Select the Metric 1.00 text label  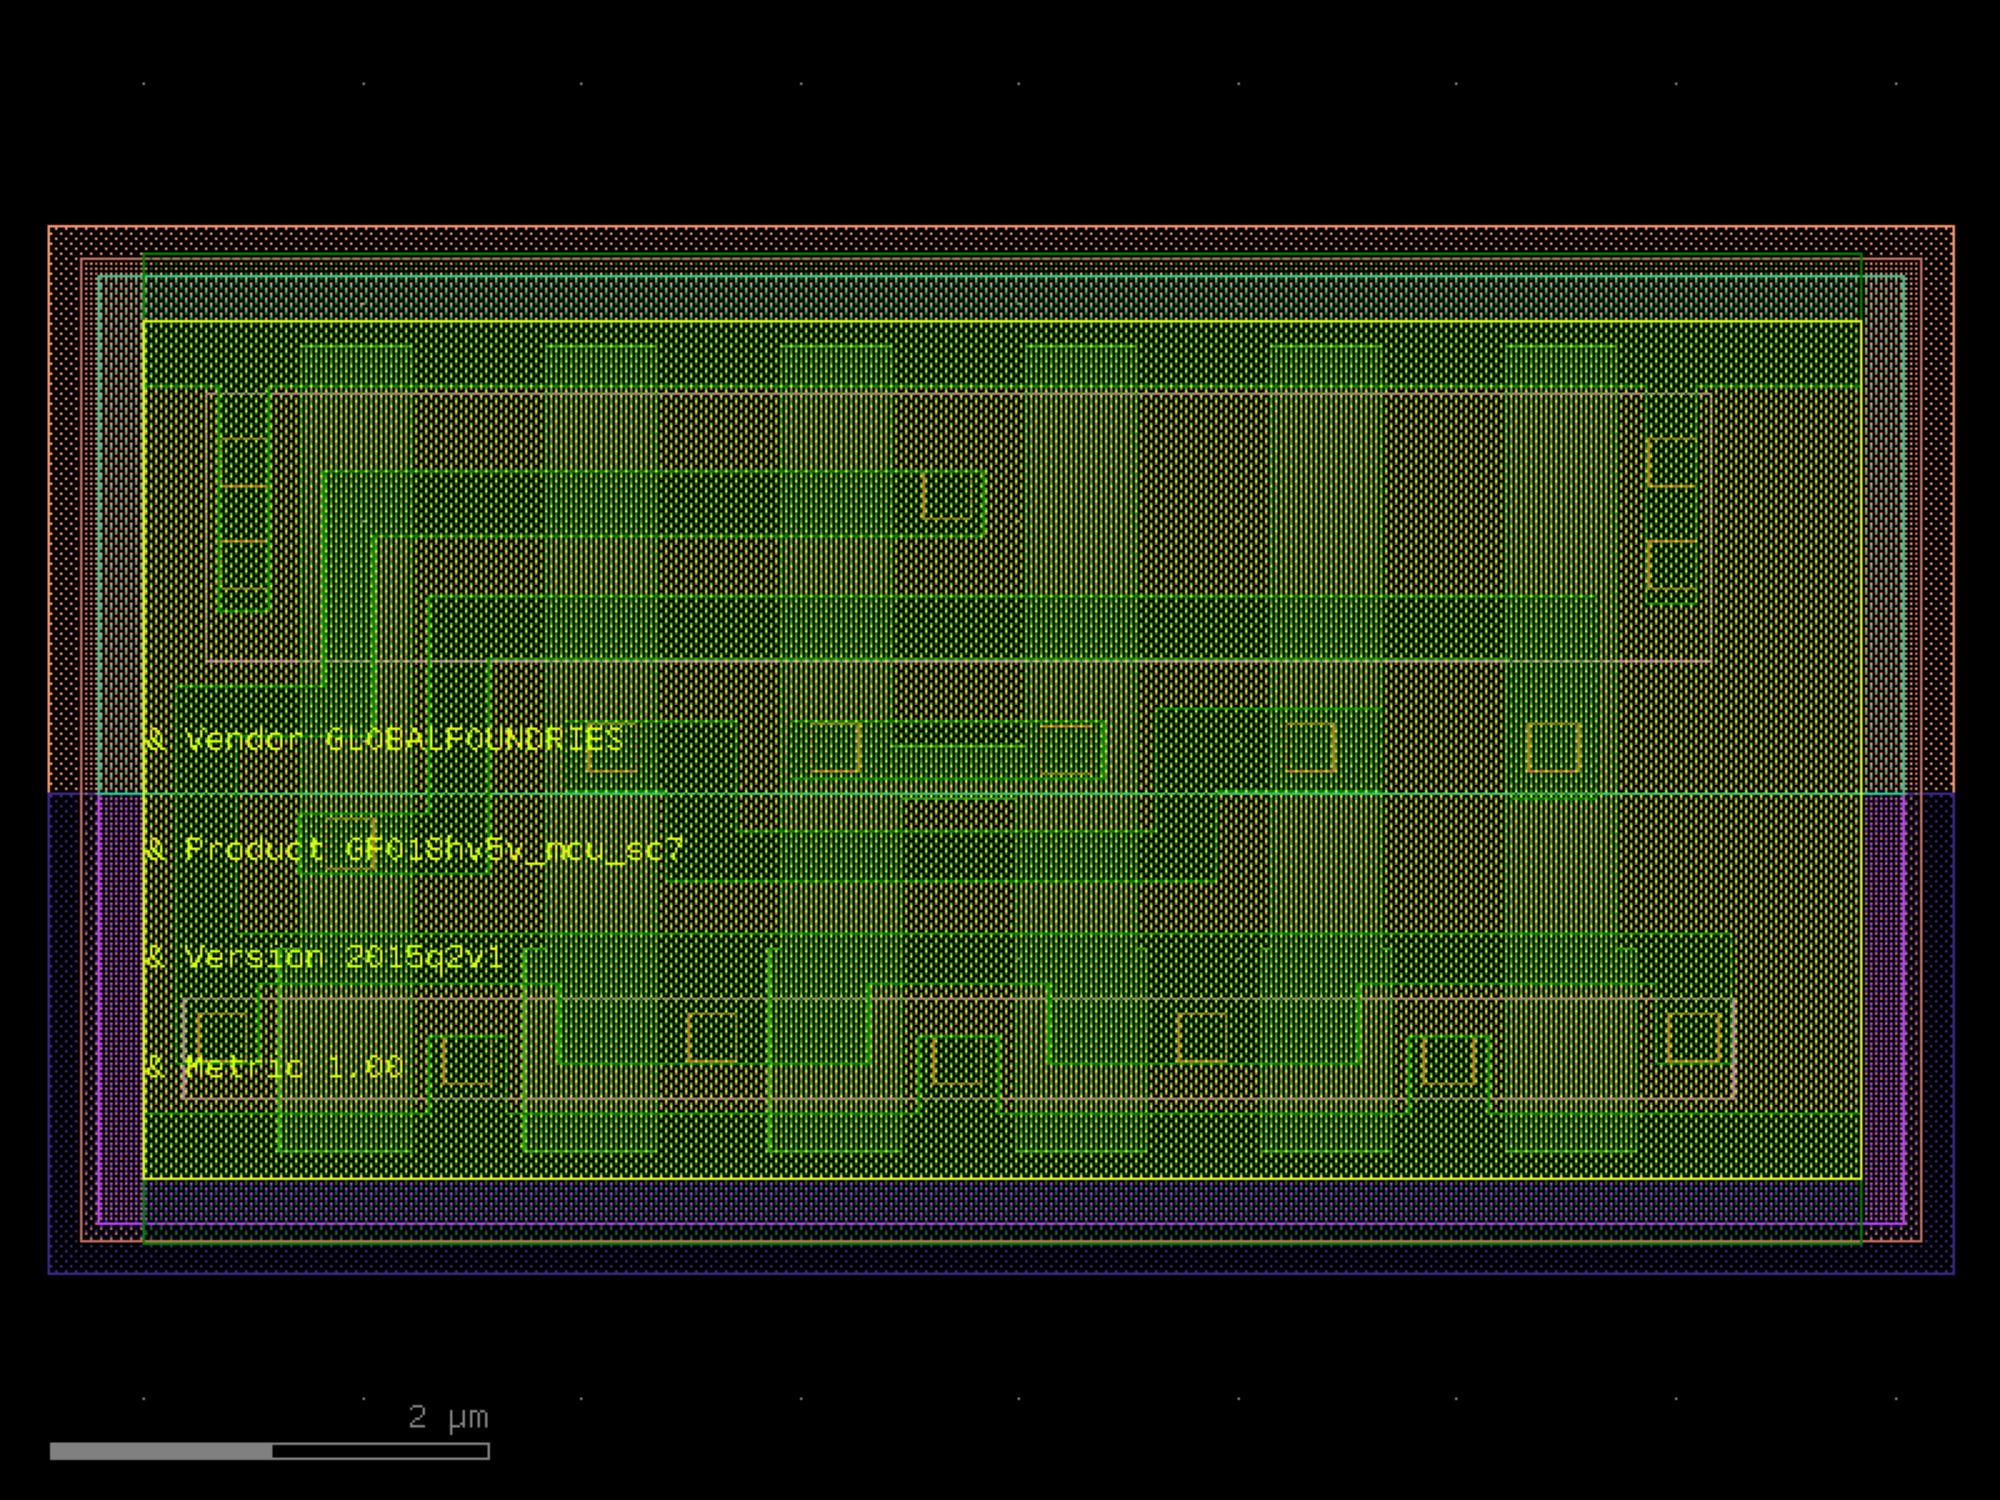(x=274, y=1067)
